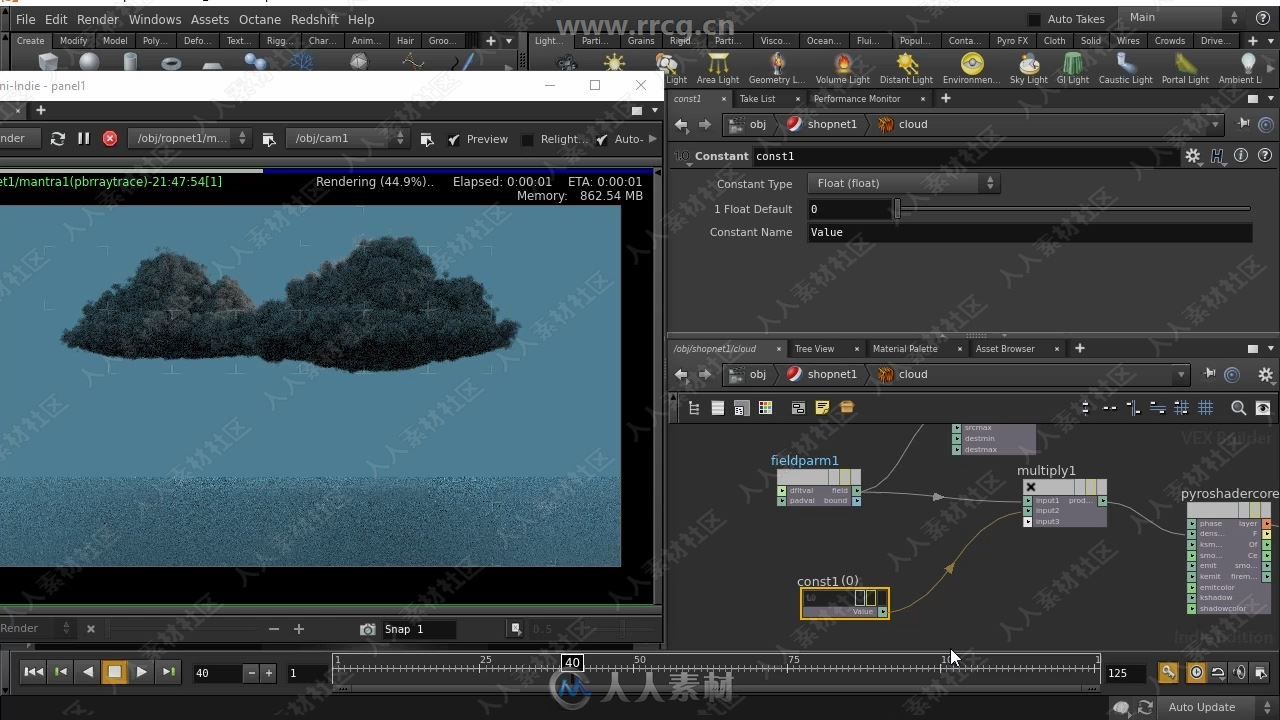This screenshot has width=1280, height=720.
Task: Open the network editor search icon
Action: tap(1238, 408)
